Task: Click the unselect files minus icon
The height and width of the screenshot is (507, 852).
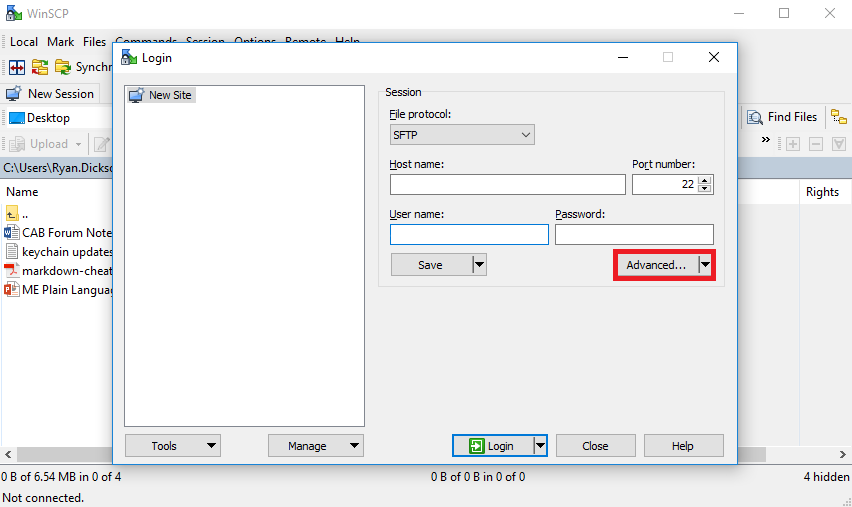Action: coord(816,144)
